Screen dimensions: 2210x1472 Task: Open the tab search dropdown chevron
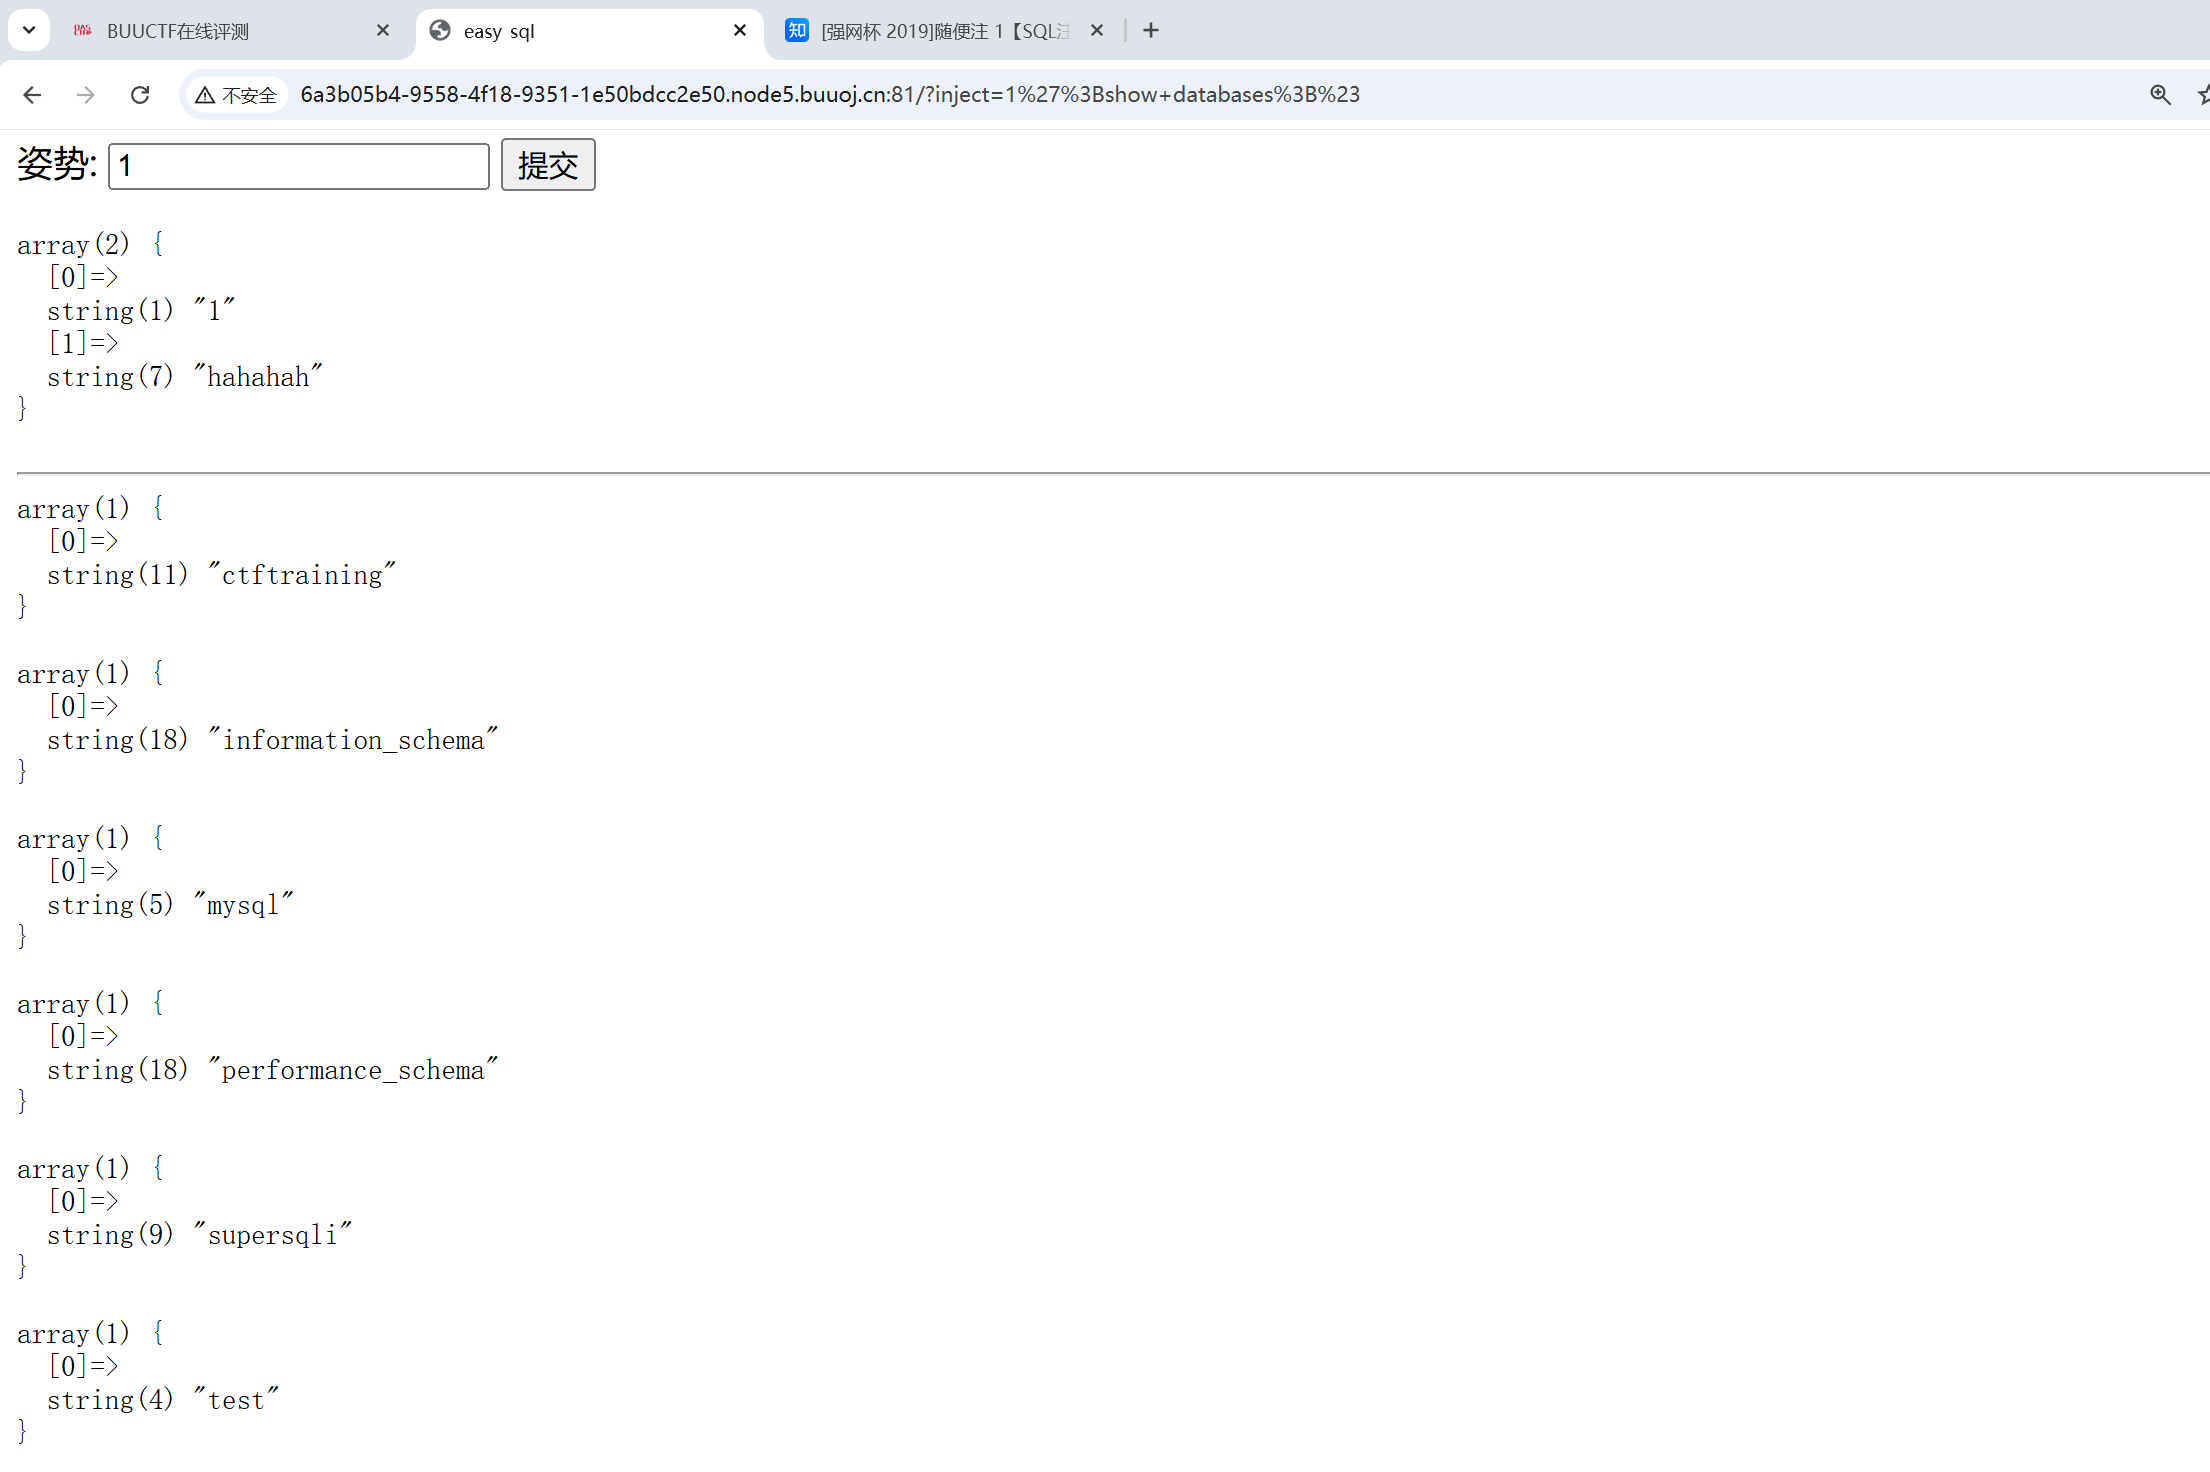[29, 31]
